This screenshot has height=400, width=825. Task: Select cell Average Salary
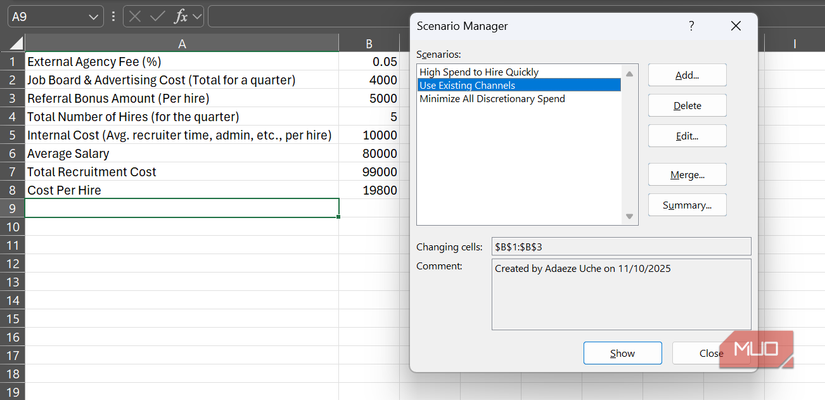pyautogui.click(x=182, y=154)
